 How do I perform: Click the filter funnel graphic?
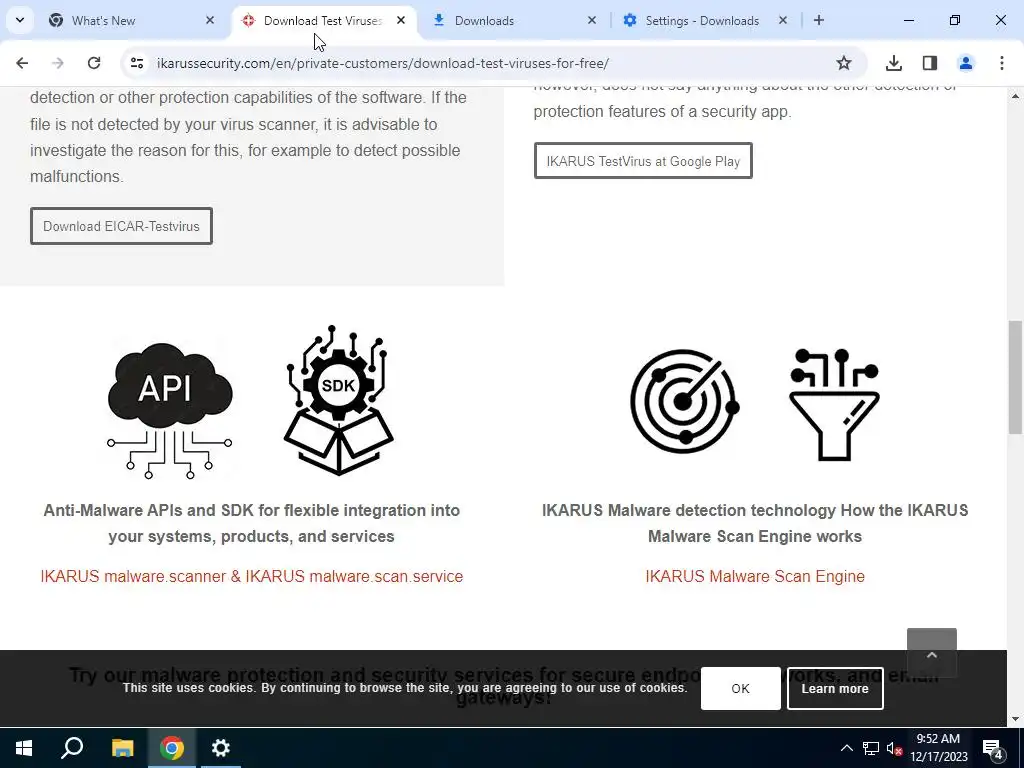835,404
